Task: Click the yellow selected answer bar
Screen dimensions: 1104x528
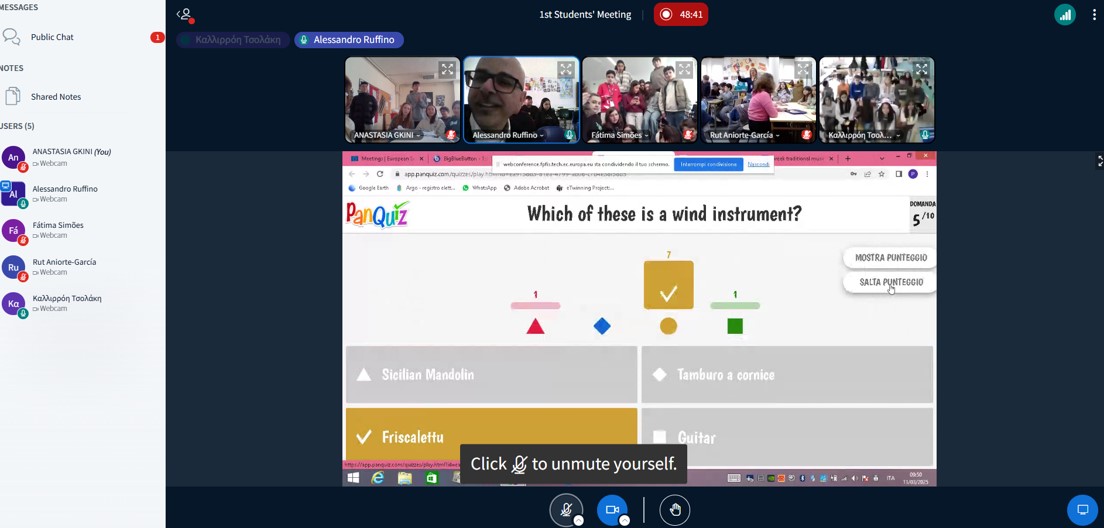Action: click(491, 437)
